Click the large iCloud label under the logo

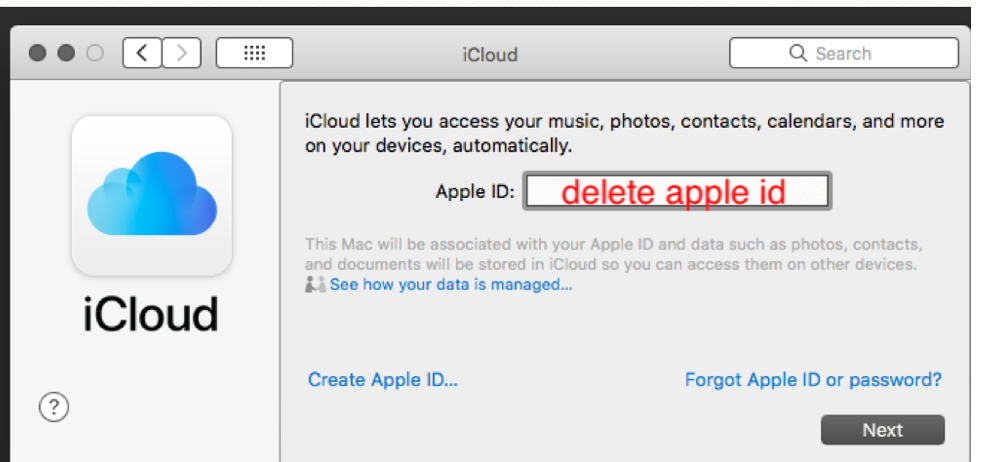(151, 314)
